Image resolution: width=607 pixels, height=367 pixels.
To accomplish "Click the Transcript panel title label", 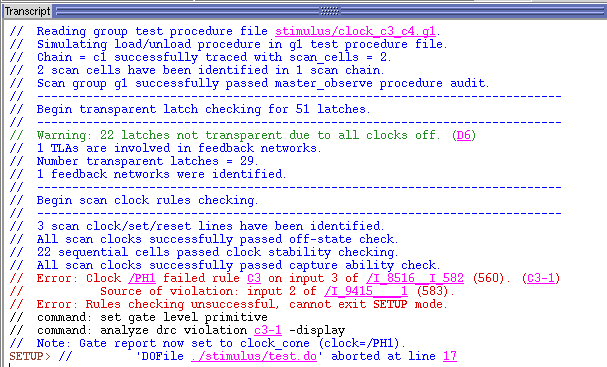I will pos(27,11).
